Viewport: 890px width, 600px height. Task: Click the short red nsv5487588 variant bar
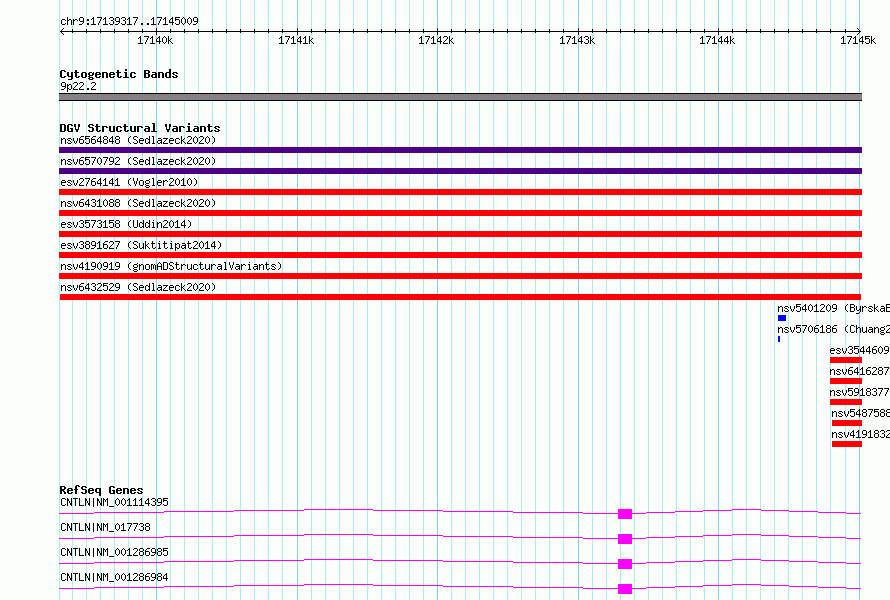847,423
